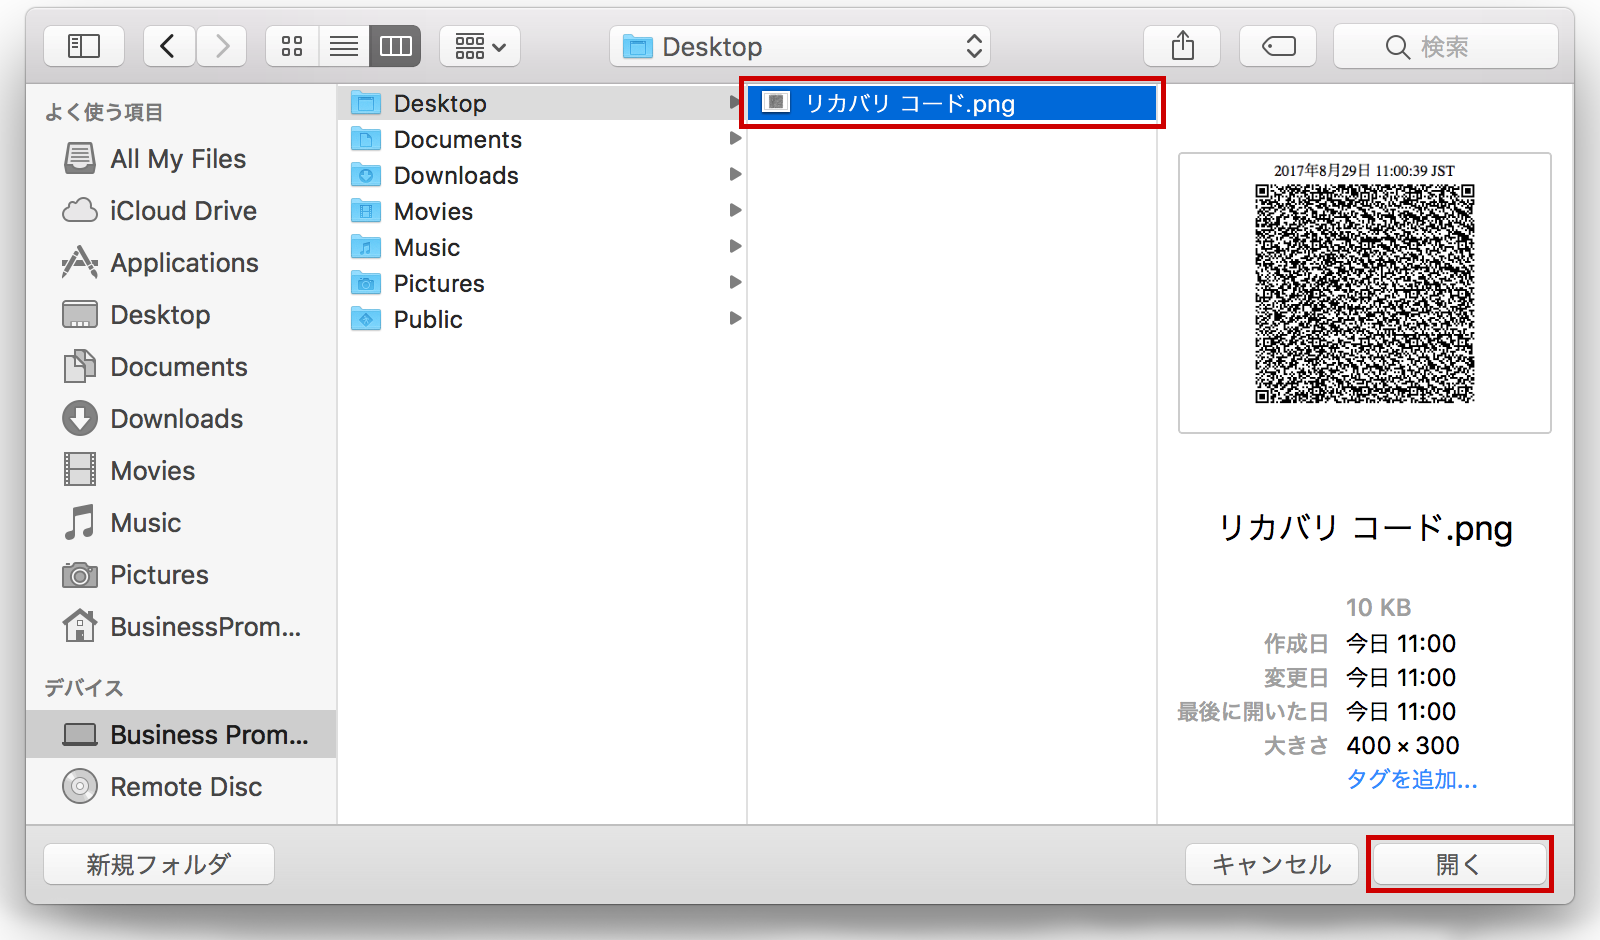Open All My Files in sidebar

pos(177,159)
